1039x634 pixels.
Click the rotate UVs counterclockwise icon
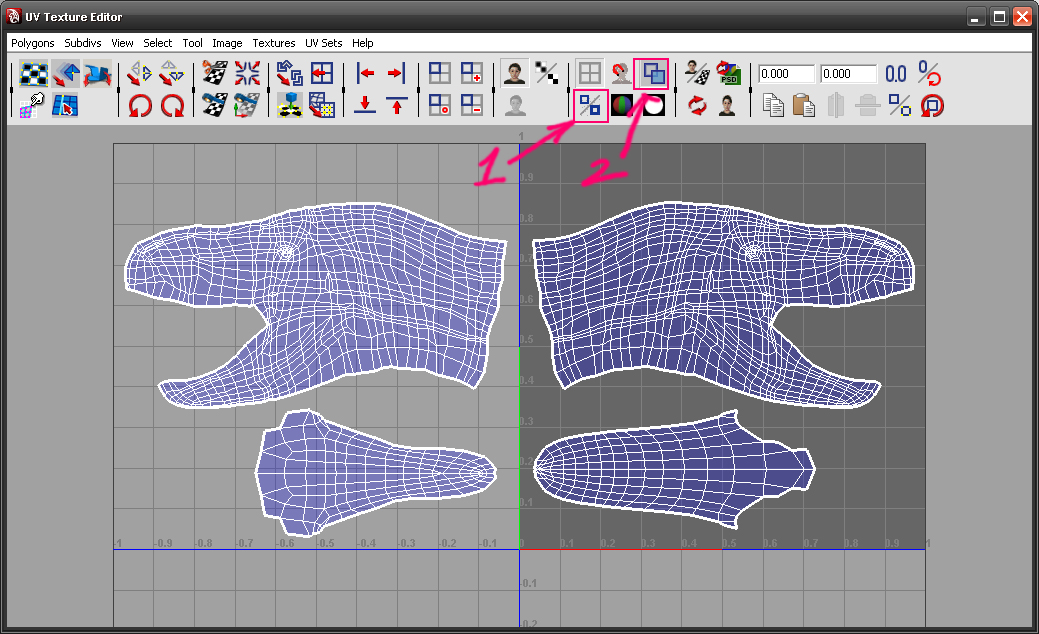(x=140, y=104)
